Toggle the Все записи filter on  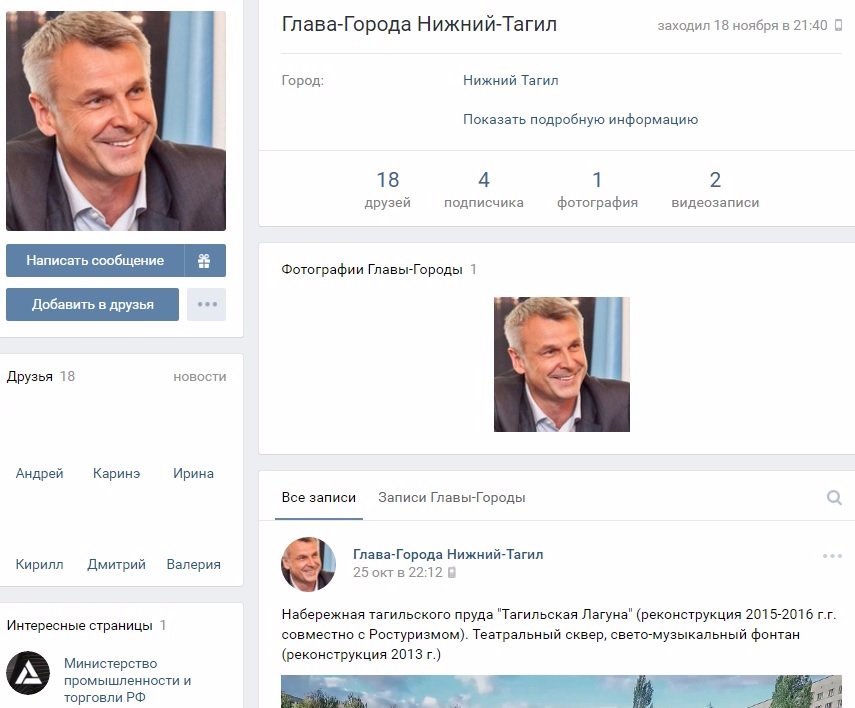[319, 496]
